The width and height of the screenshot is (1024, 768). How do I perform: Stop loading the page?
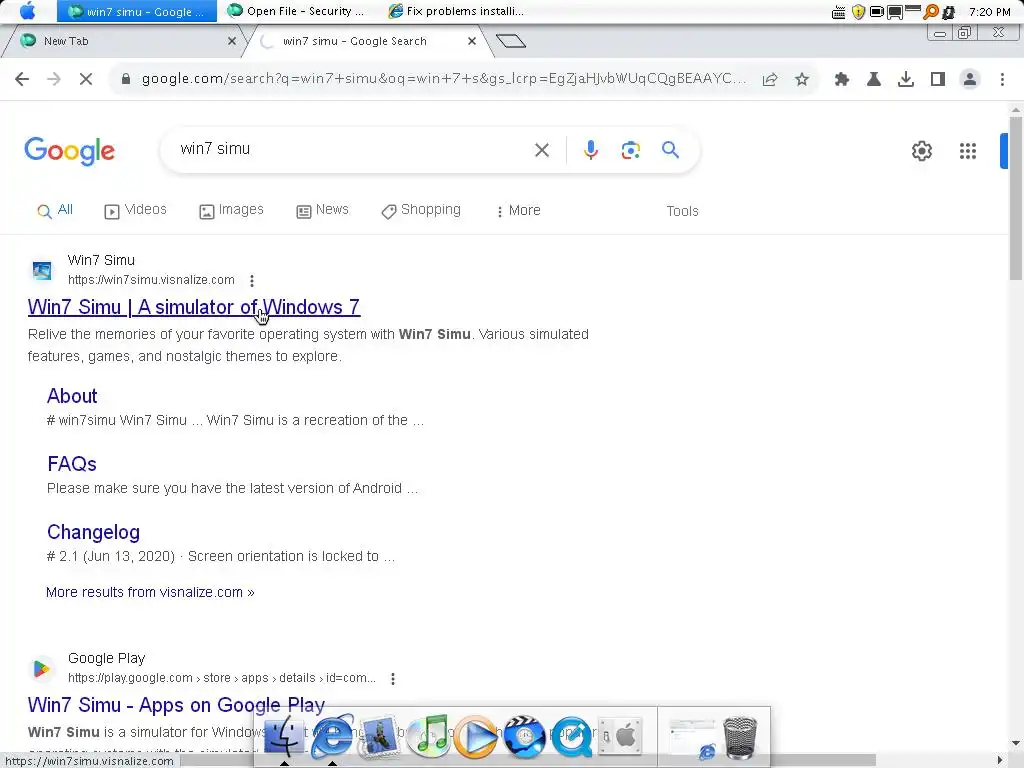[x=86, y=79]
